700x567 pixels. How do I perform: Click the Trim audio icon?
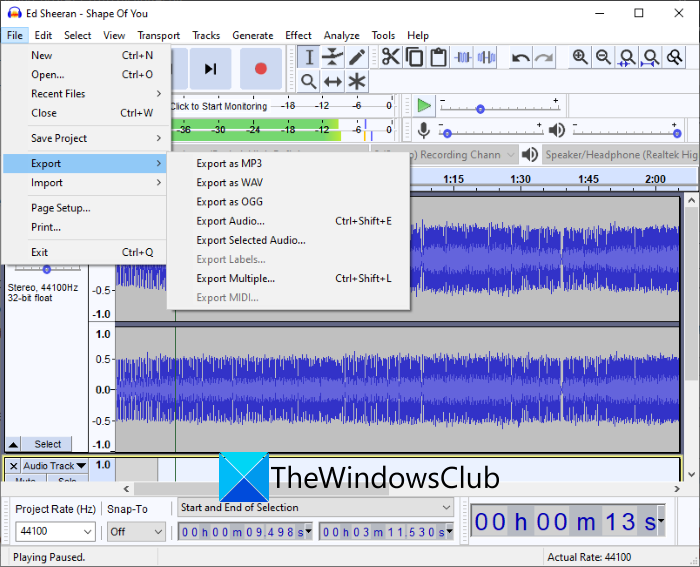point(462,57)
